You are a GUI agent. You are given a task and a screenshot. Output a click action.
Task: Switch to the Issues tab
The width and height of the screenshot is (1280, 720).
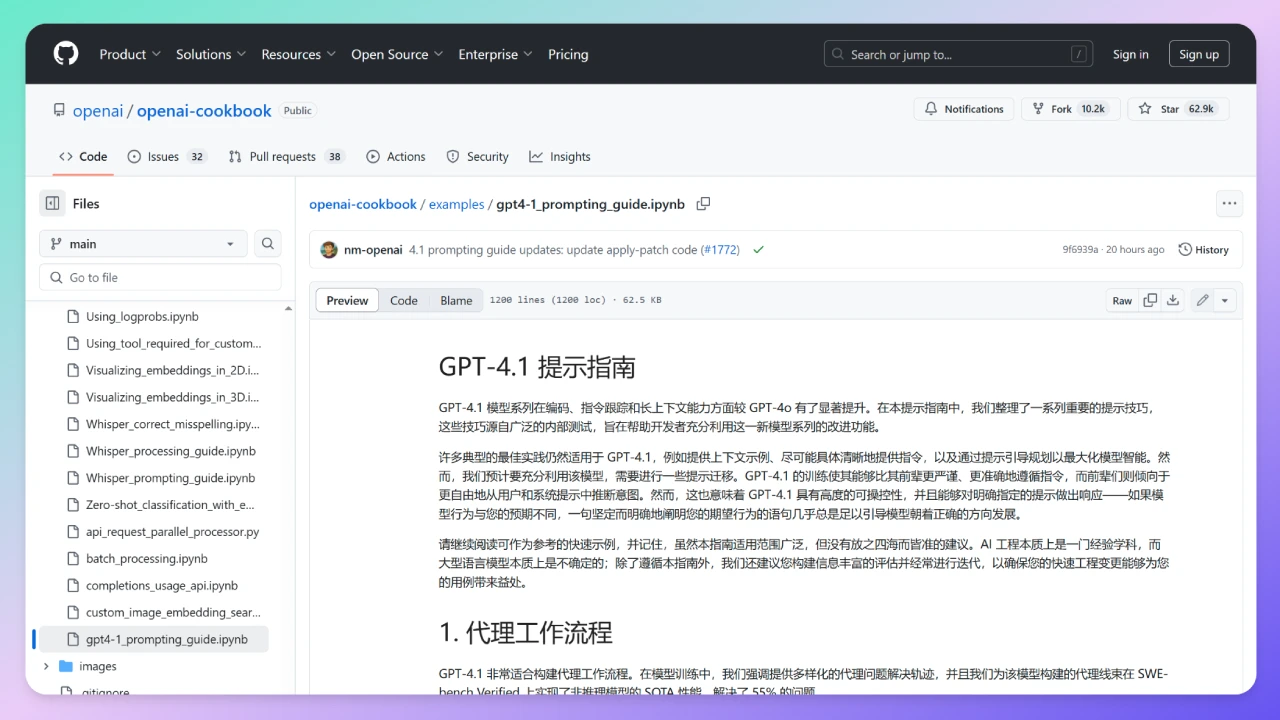166,157
